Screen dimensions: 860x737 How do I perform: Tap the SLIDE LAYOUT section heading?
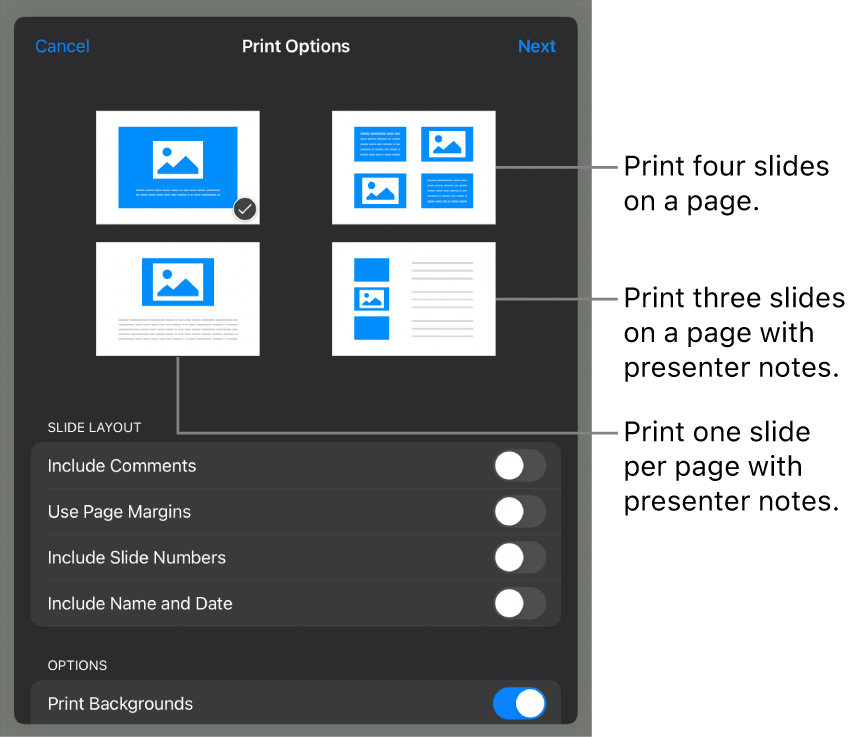(x=94, y=427)
